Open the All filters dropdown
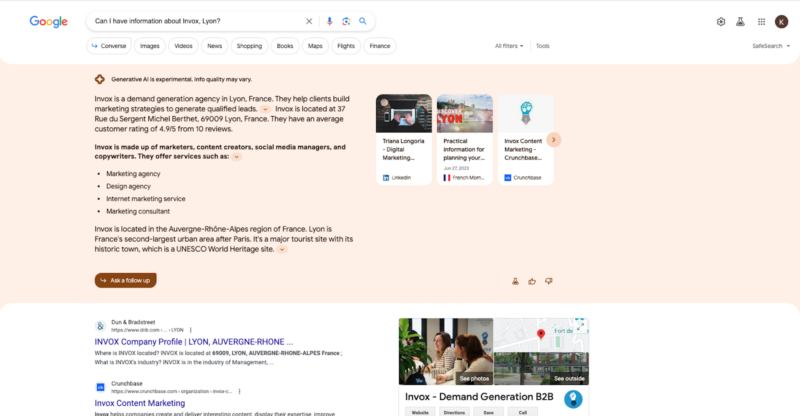 click(x=509, y=46)
